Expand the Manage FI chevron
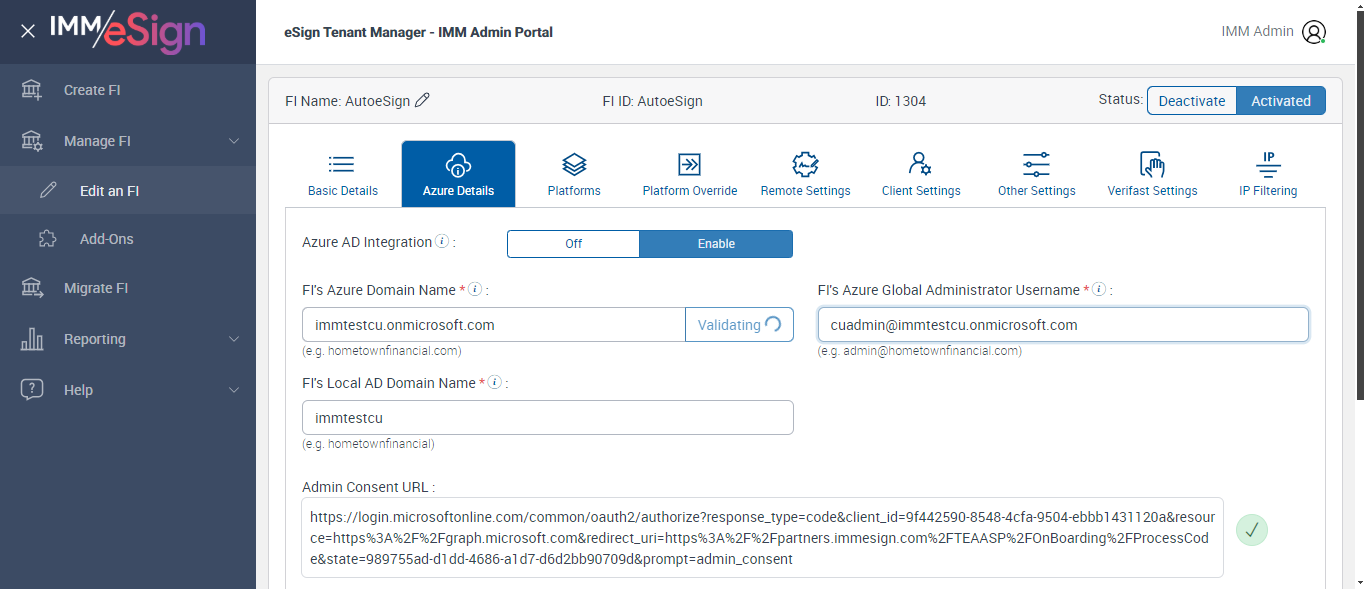This screenshot has width=1366, height=589. click(x=234, y=141)
